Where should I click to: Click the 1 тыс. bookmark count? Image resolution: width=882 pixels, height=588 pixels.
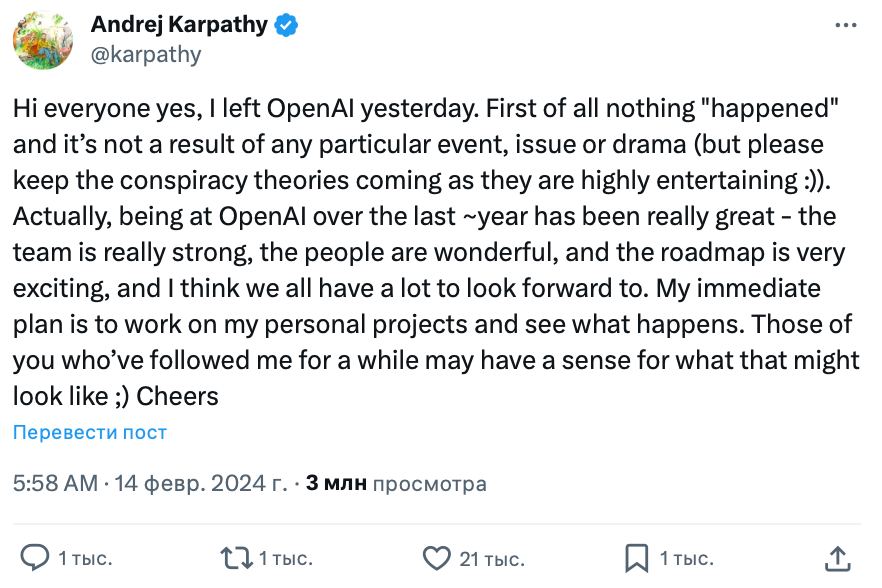pos(686,558)
